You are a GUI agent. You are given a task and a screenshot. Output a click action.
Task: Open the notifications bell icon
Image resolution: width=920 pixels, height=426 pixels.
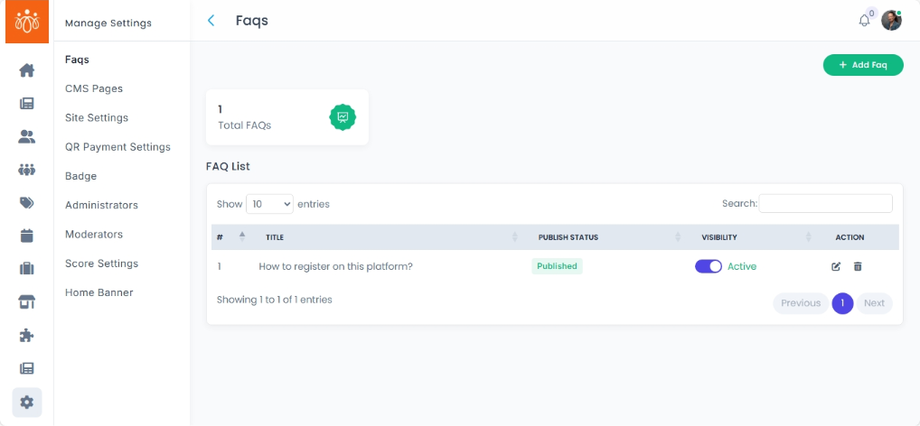(x=864, y=21)
